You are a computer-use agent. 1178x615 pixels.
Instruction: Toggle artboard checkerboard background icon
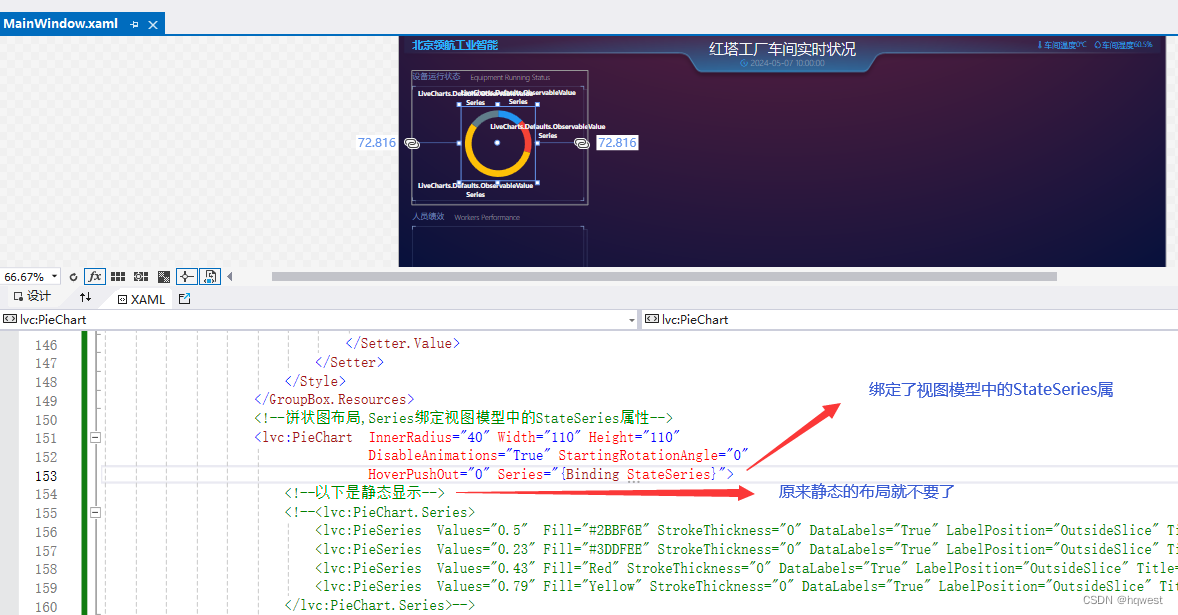coord(164,276)
